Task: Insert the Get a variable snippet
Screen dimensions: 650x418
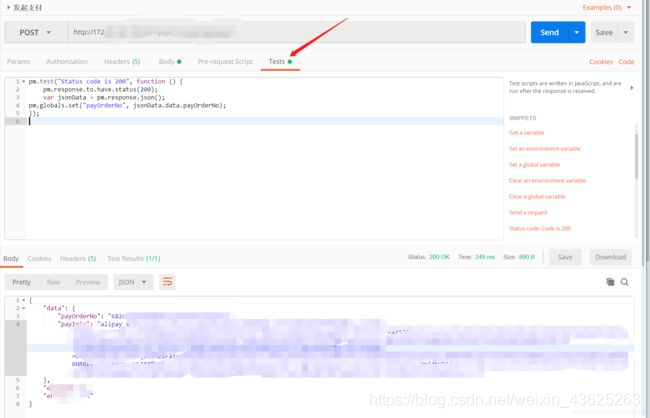Action: (526, 133)
